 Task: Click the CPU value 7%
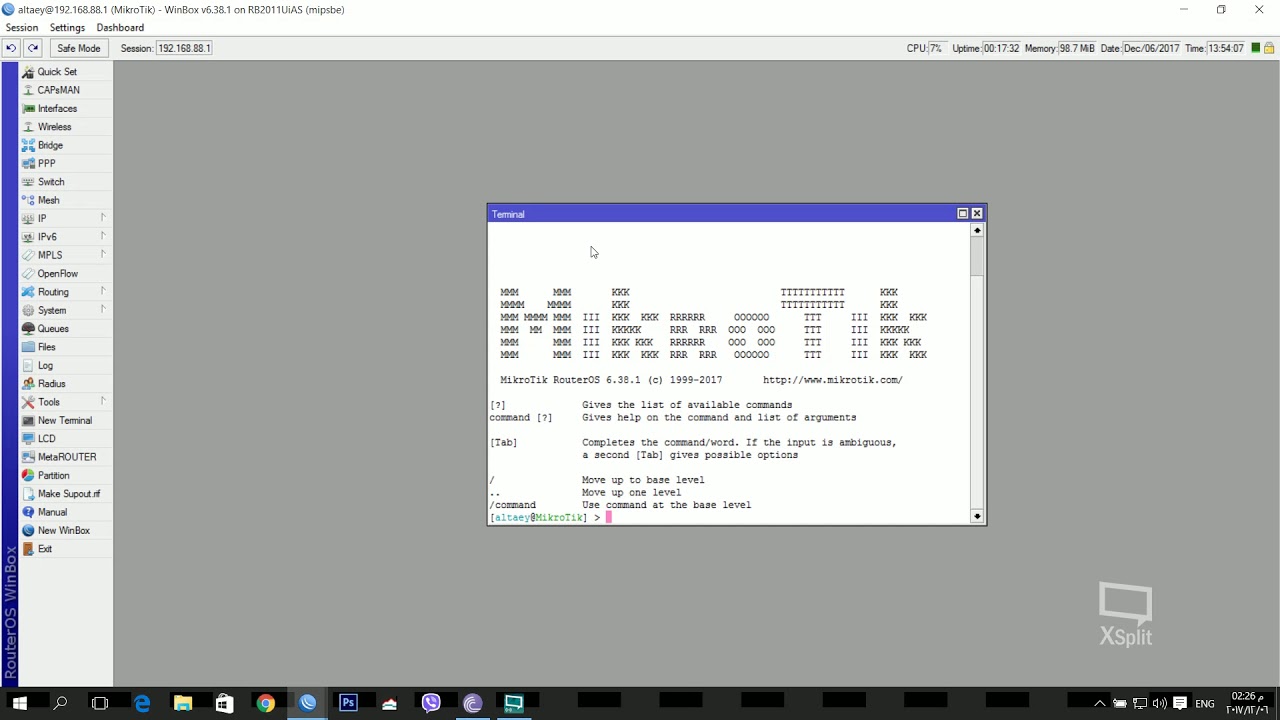[936, 48]
